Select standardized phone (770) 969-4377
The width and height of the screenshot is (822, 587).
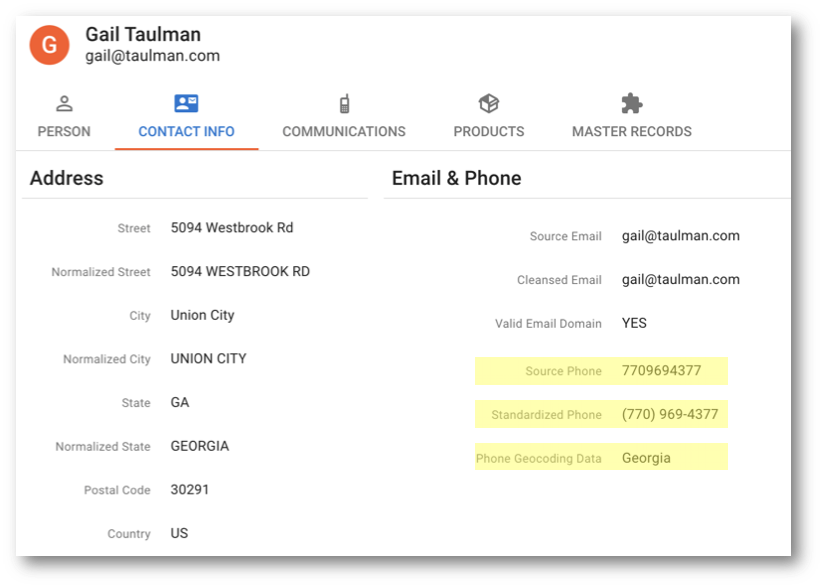[x=670, y=415]
